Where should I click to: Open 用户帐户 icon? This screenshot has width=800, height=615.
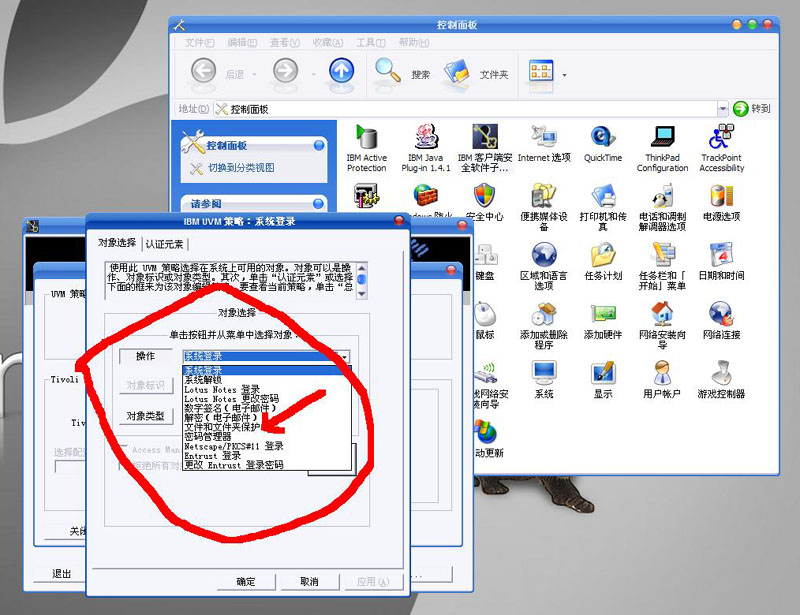click(662, 379)
